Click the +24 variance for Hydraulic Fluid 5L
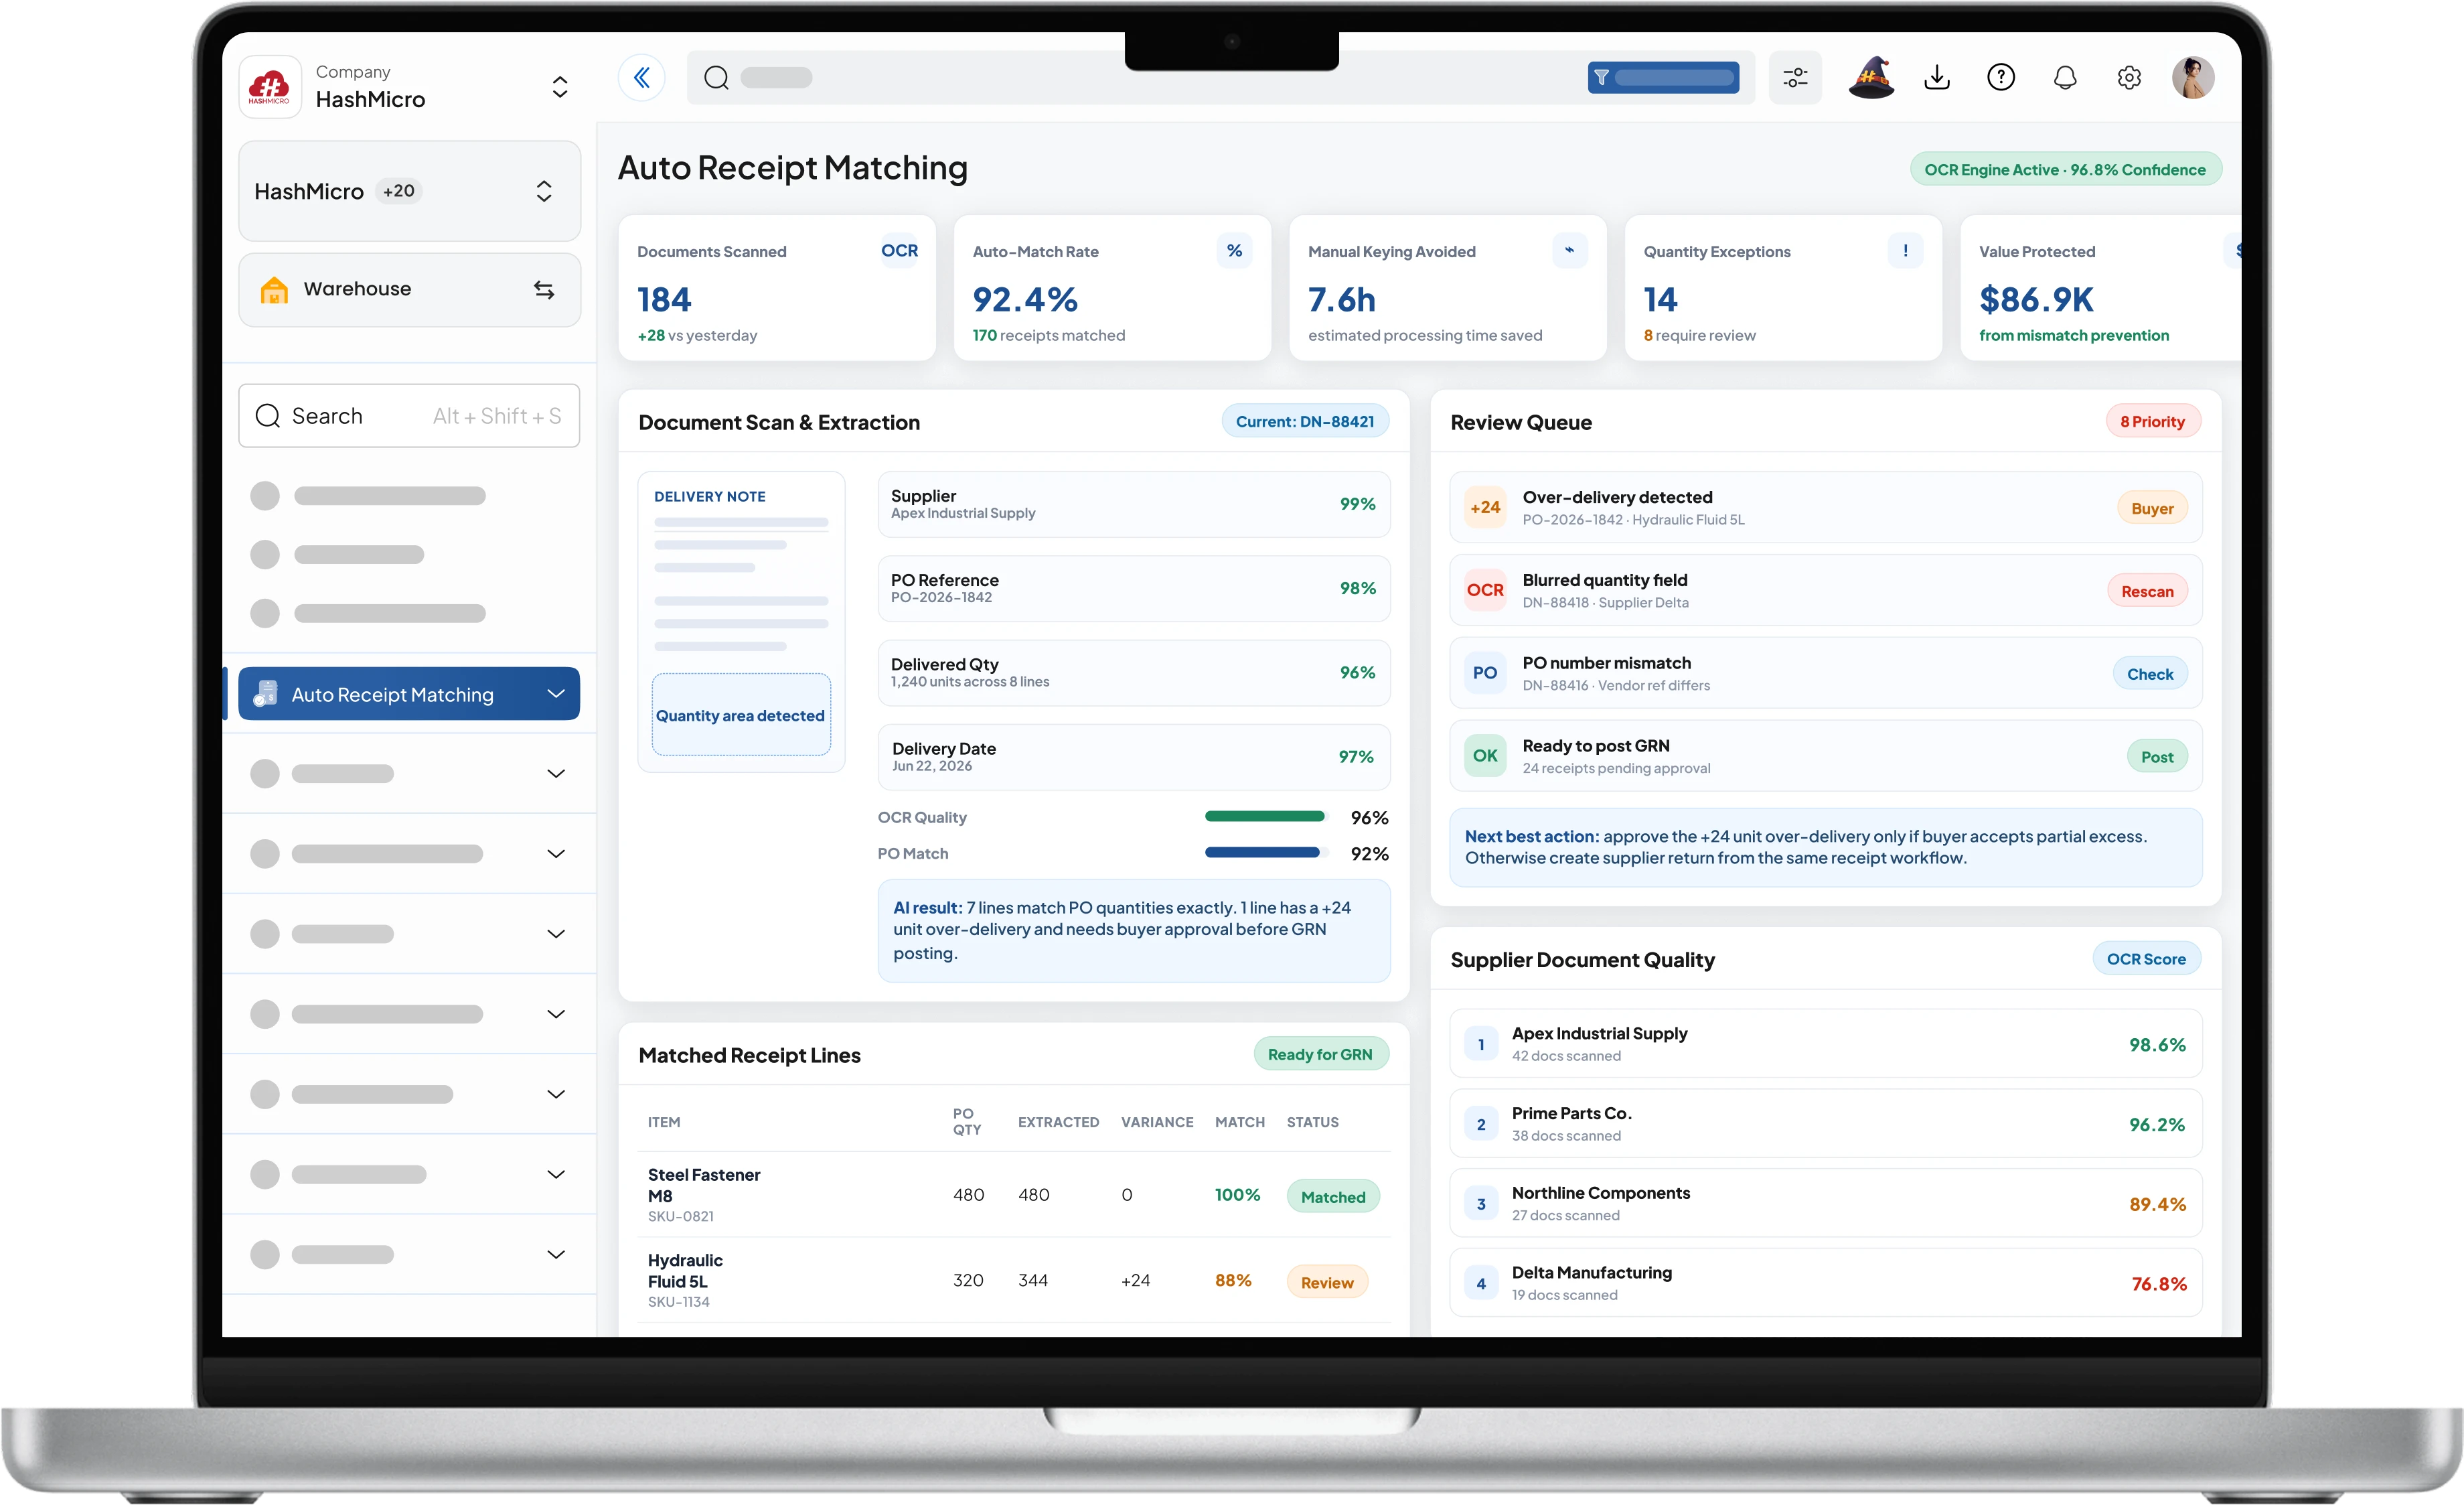2464x1505 pixels. click(1135, 1280)
